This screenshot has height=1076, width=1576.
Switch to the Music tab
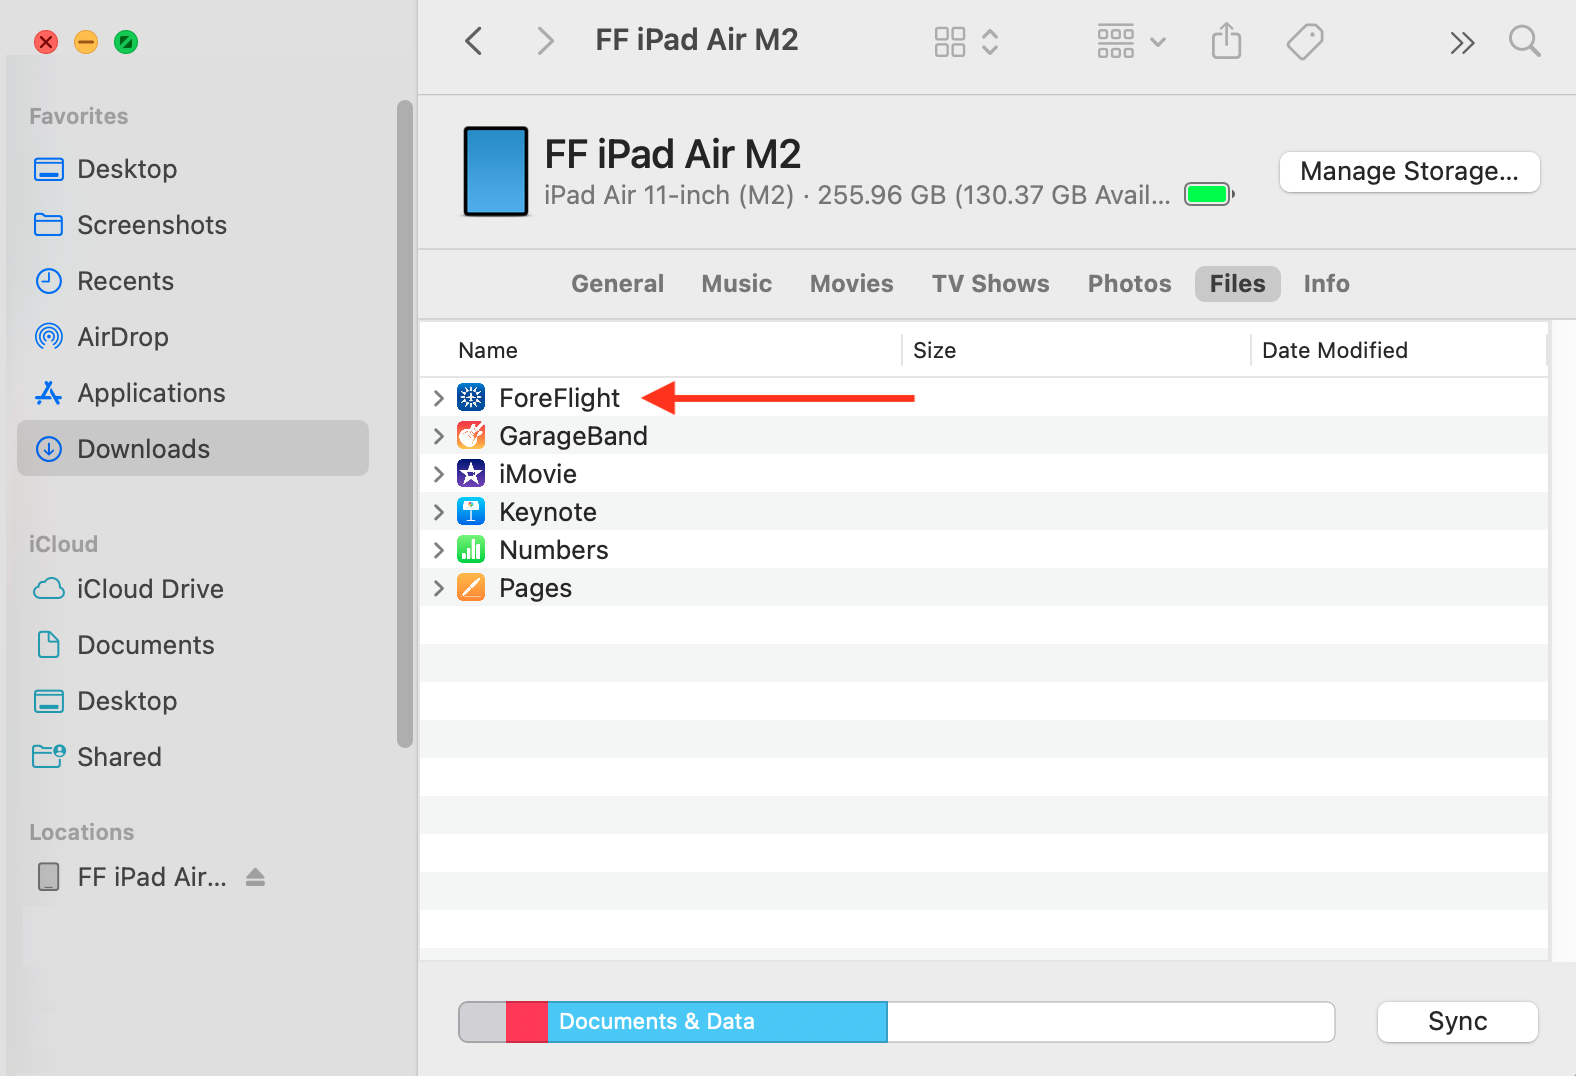737,284
